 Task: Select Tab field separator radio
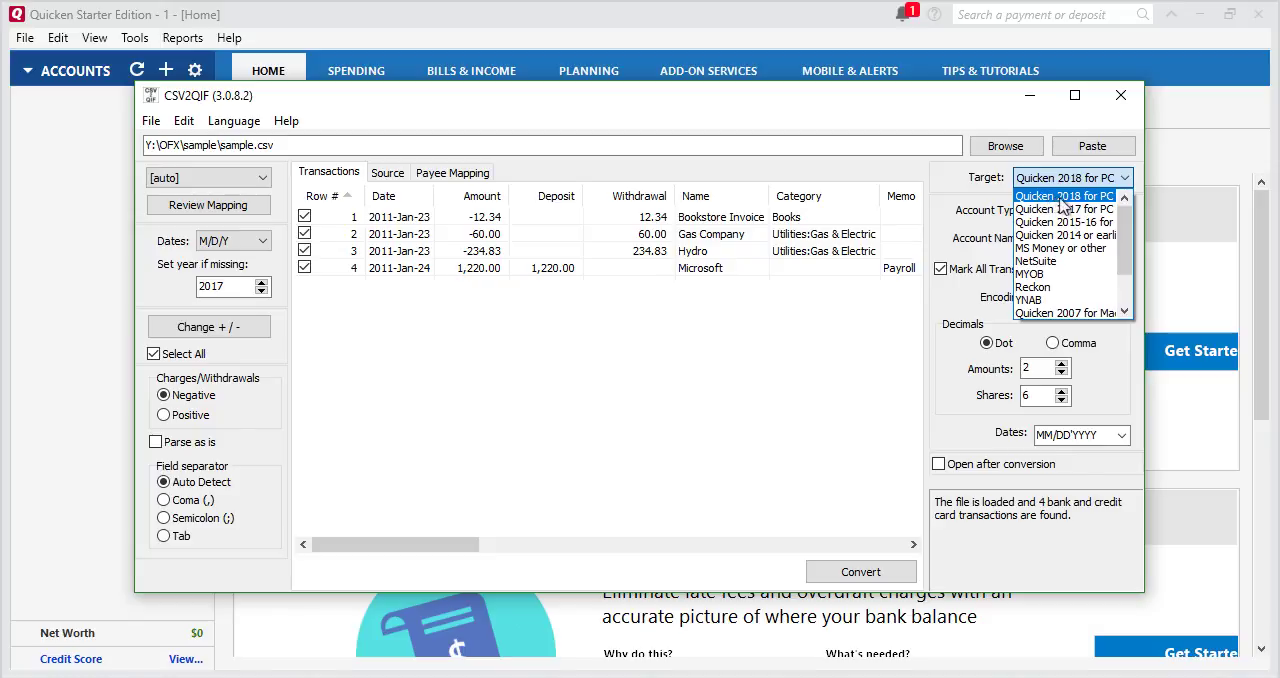[164, 535]
